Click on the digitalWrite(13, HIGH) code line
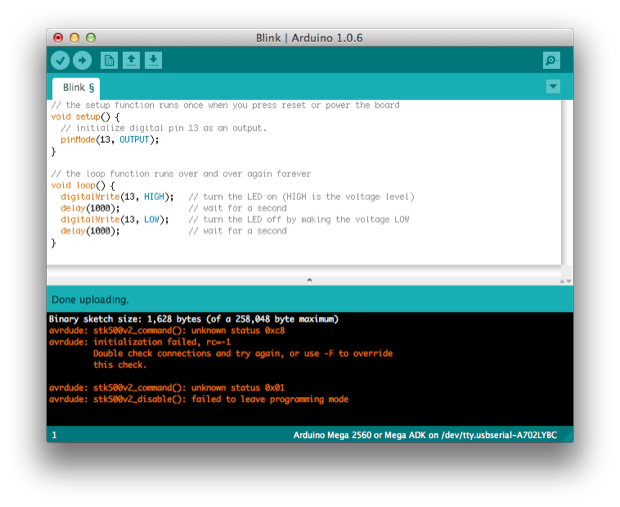The image size is (620, 507). coord(117,197)
